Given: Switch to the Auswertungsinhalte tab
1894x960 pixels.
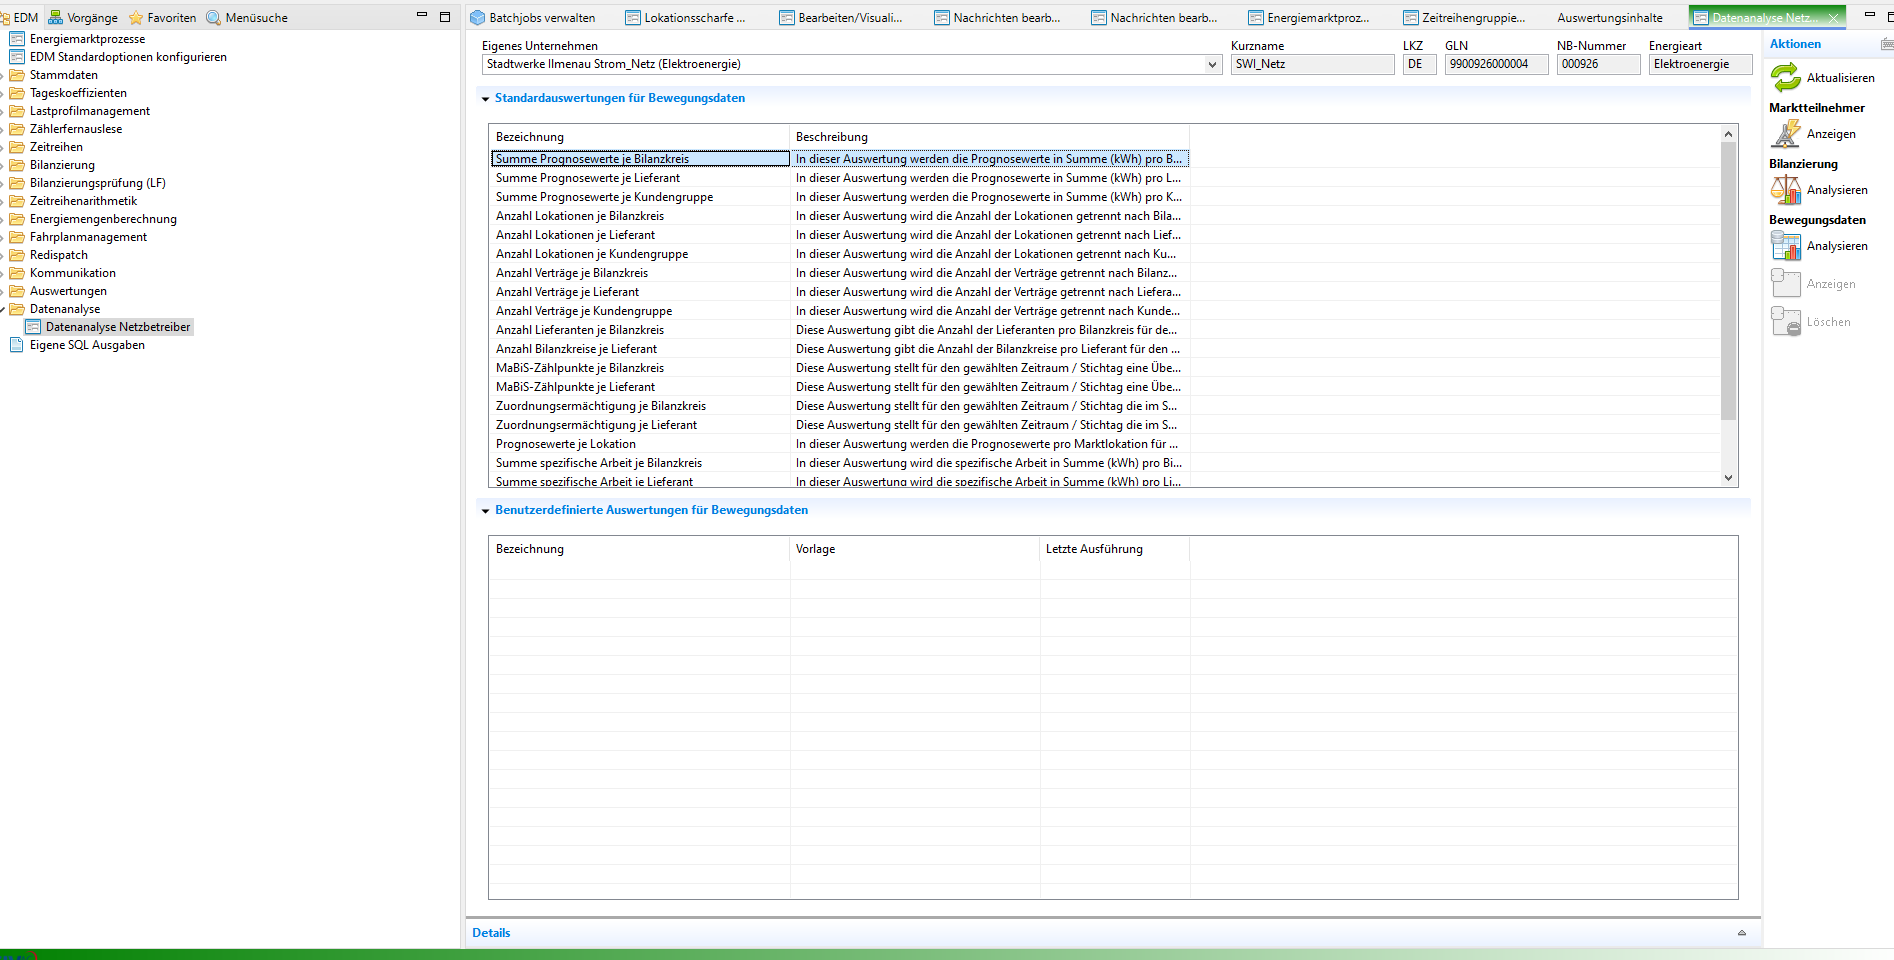Looking at the screenshot, I should point(1609,18).
